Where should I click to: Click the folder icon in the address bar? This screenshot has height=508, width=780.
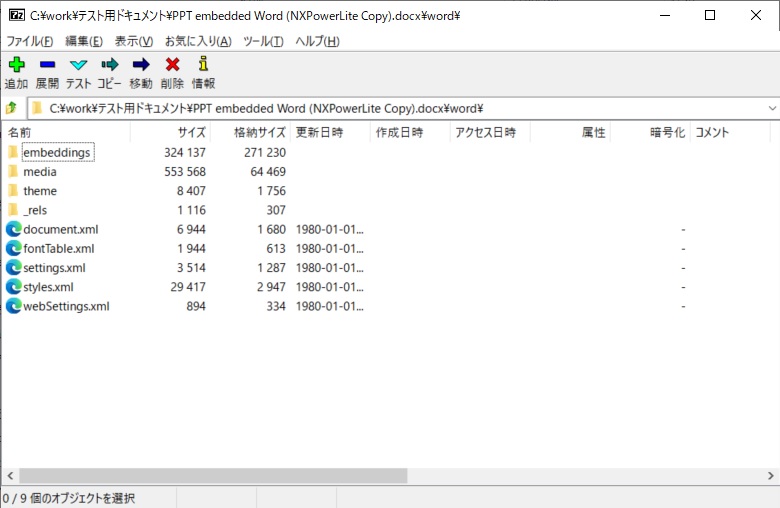click(37, 108)
